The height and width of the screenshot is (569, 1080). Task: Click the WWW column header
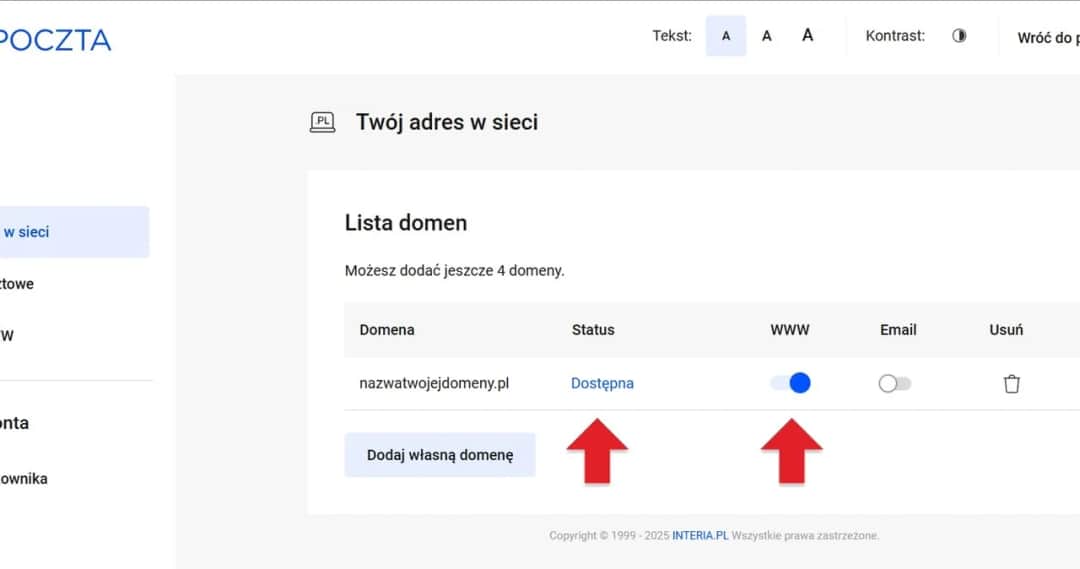pyautogui.click(x=790, y=330)
